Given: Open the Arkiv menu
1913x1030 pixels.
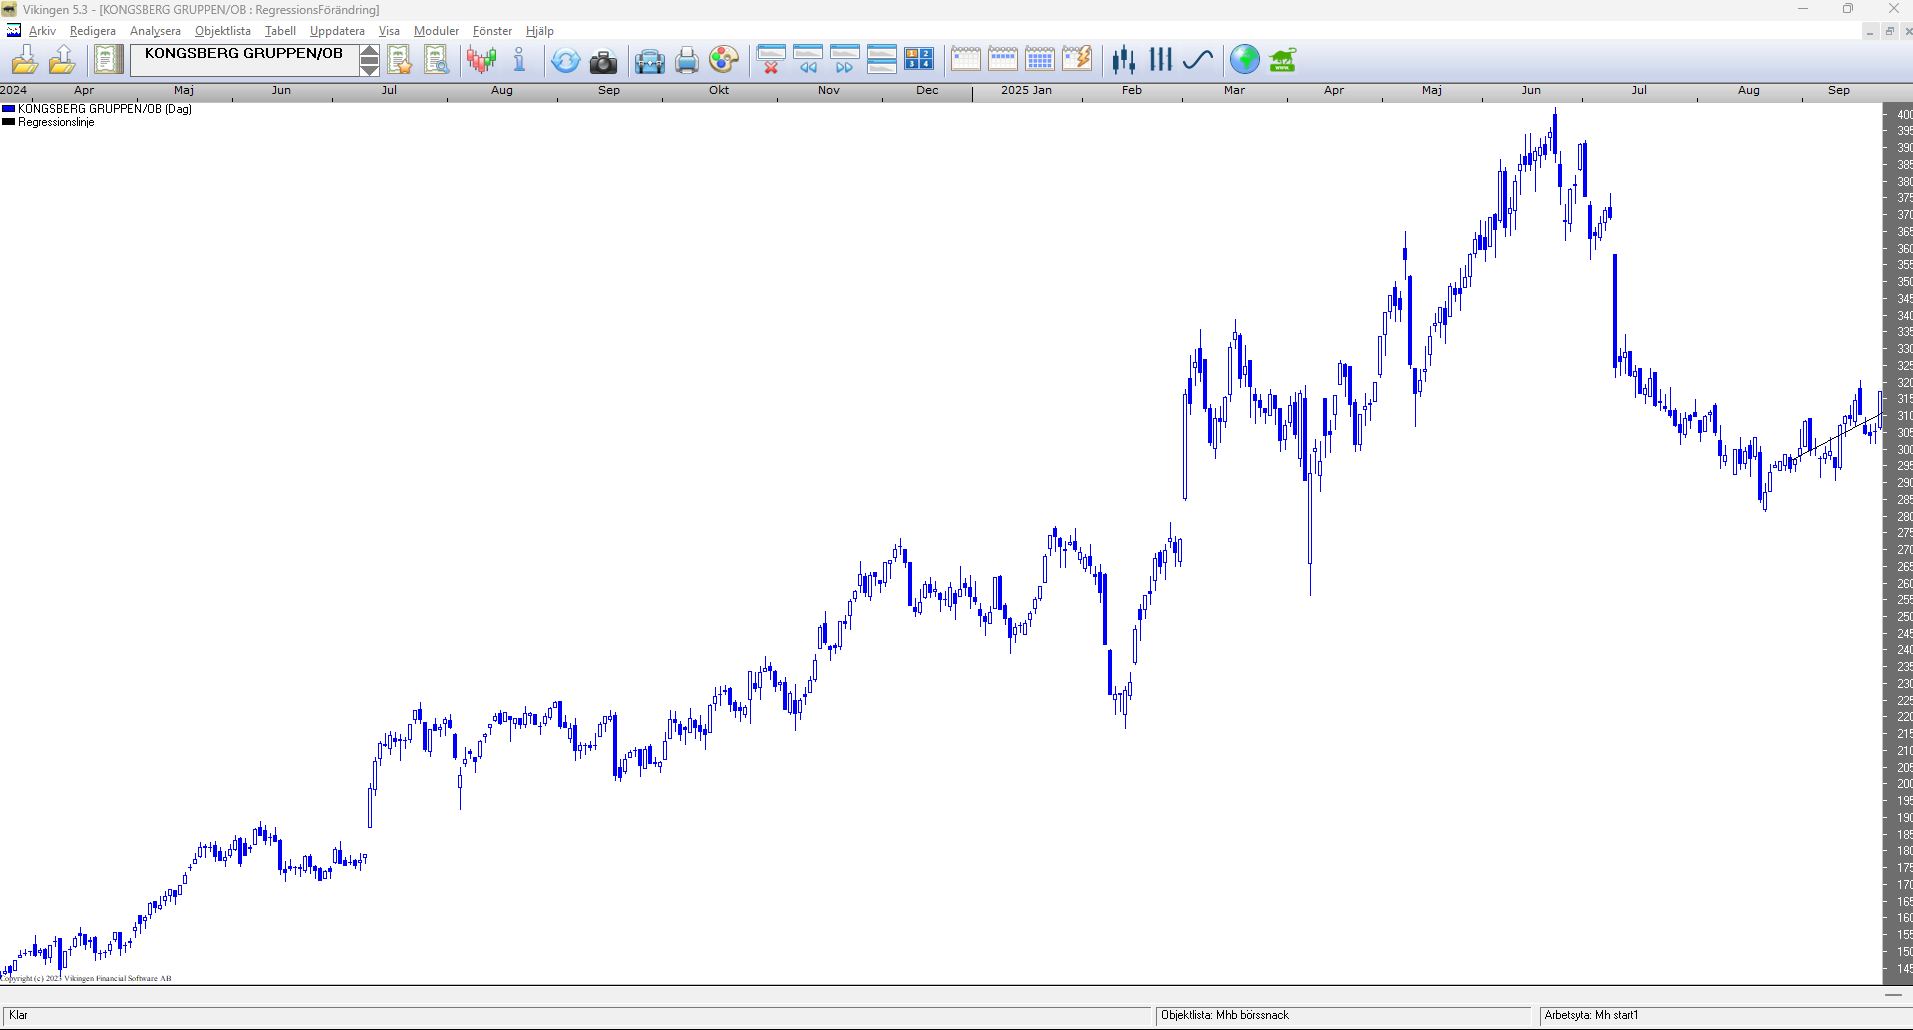Looking at the screenshot, I should pos(42,31).
